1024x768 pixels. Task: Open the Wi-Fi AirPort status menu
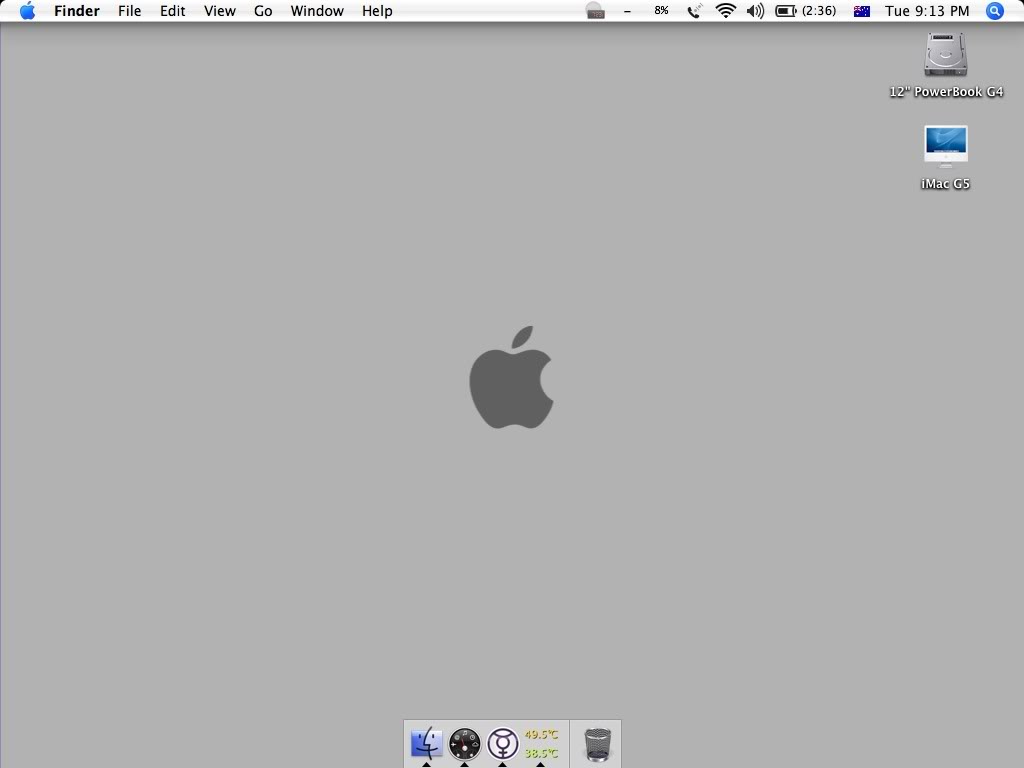(726, 10)
